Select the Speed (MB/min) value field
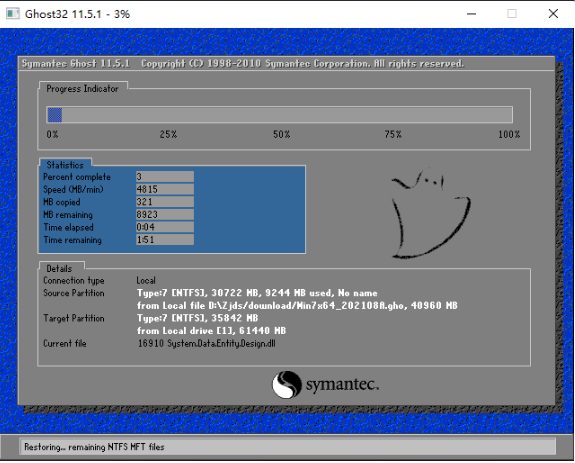The width and height of the screenshot is (575, 463). pos(165,189)
